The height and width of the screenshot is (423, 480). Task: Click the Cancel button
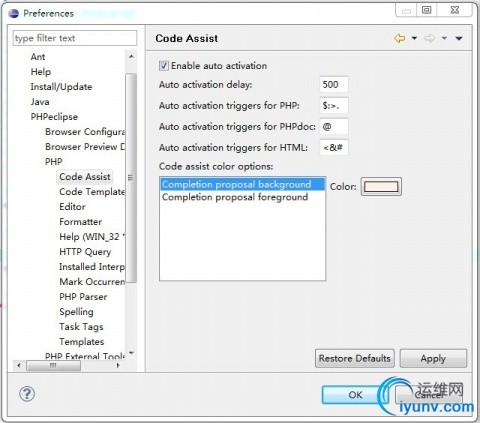pos(428,395)
